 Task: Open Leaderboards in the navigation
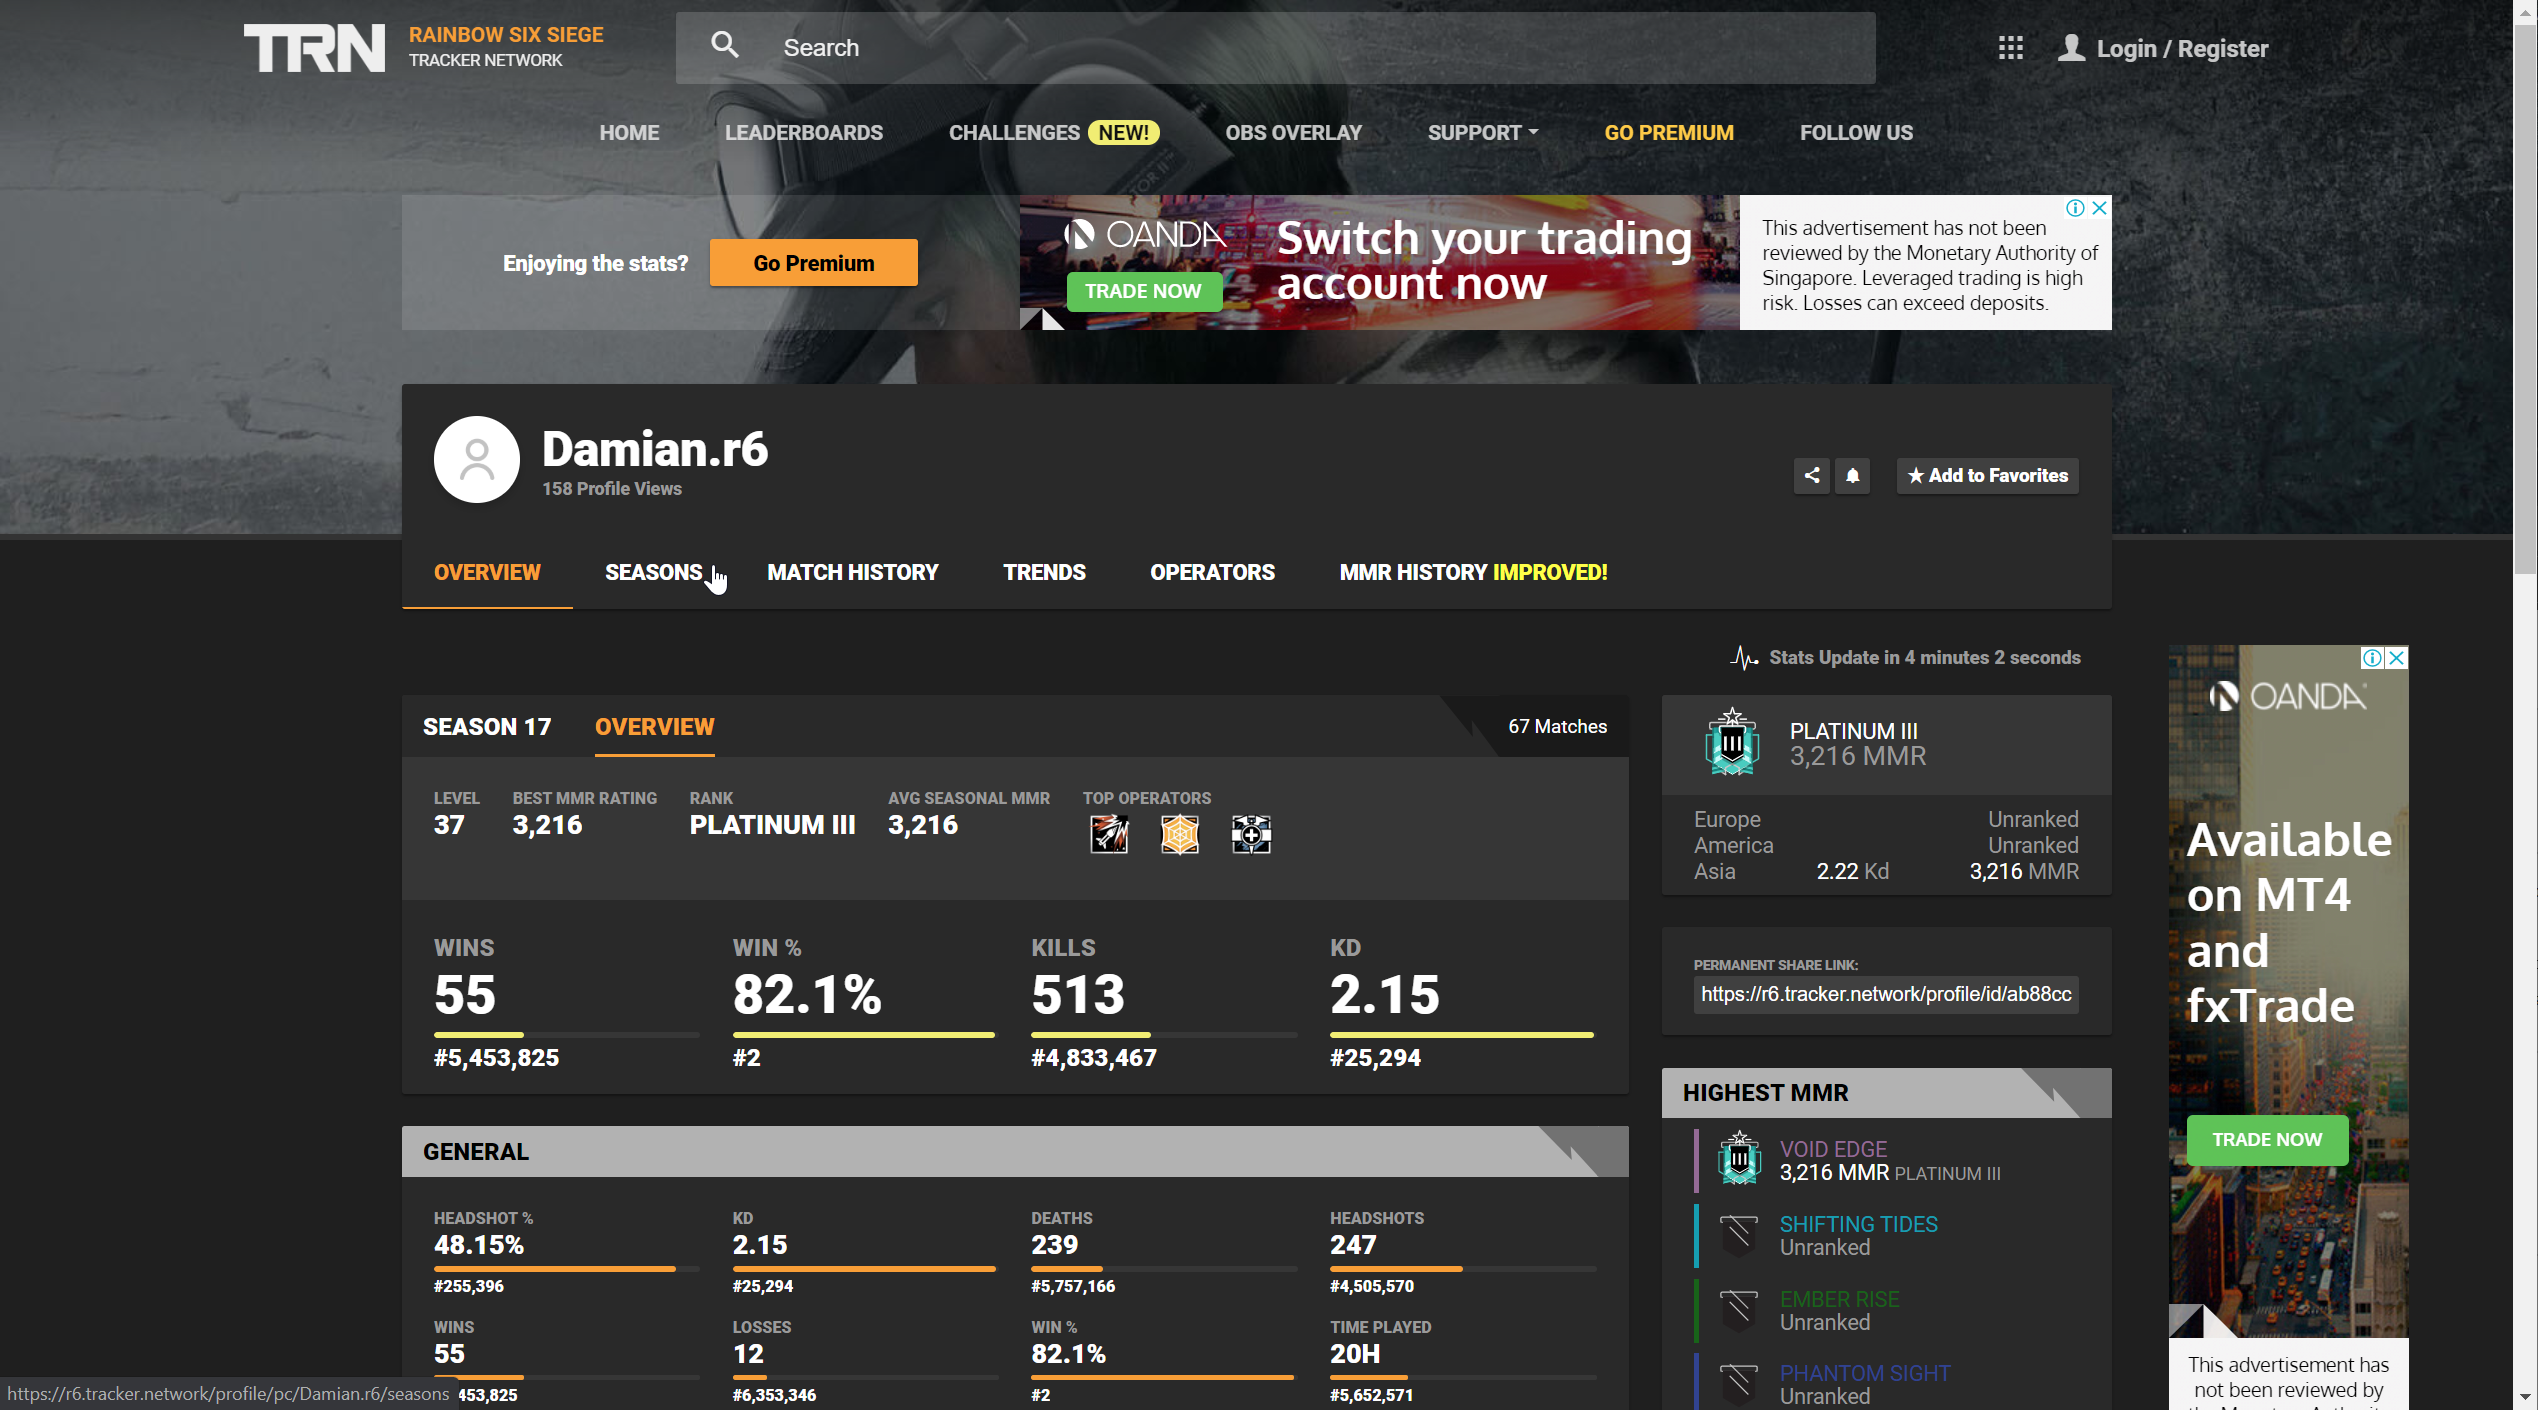(x=803, y=133)
